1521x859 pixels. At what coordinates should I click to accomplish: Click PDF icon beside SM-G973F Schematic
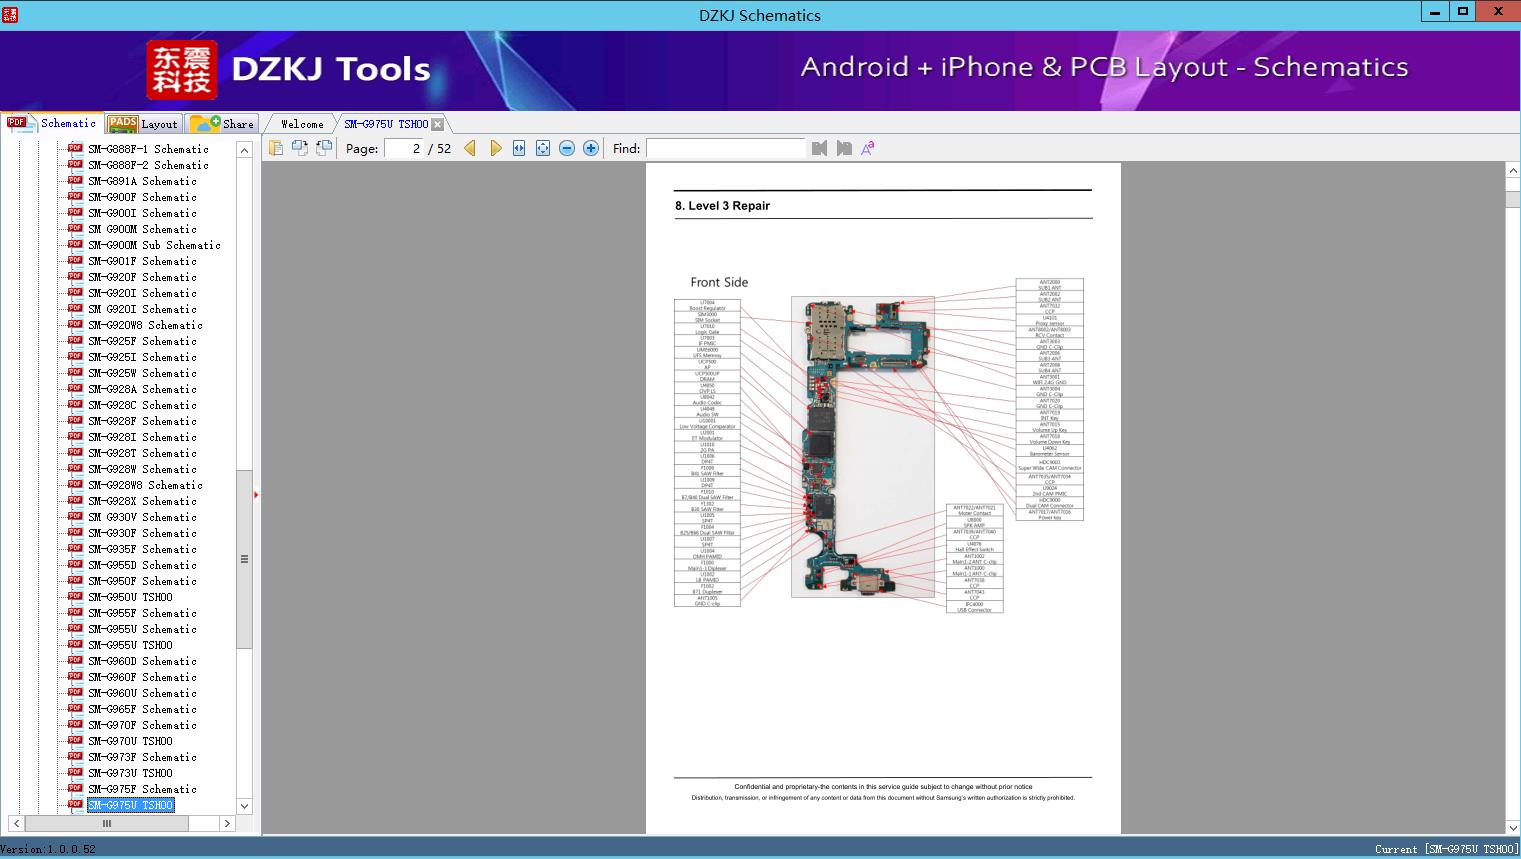tap(75, 756)
